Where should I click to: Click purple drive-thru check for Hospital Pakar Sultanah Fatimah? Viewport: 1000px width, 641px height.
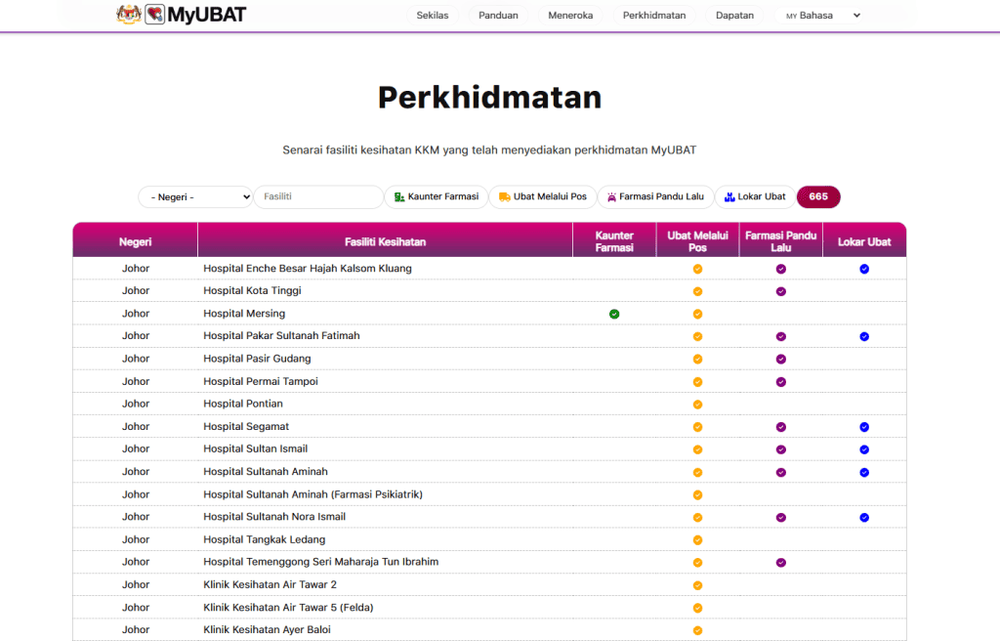(781, 337)
